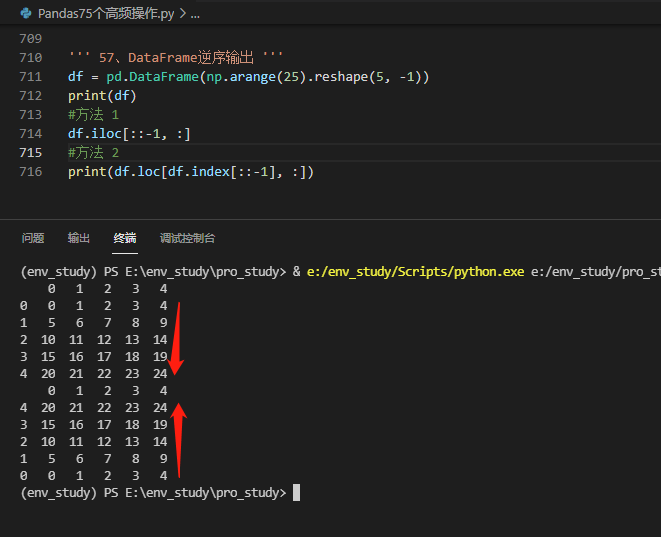Open the 调试控制台 tab
The image size is (661, 537).
187,238
